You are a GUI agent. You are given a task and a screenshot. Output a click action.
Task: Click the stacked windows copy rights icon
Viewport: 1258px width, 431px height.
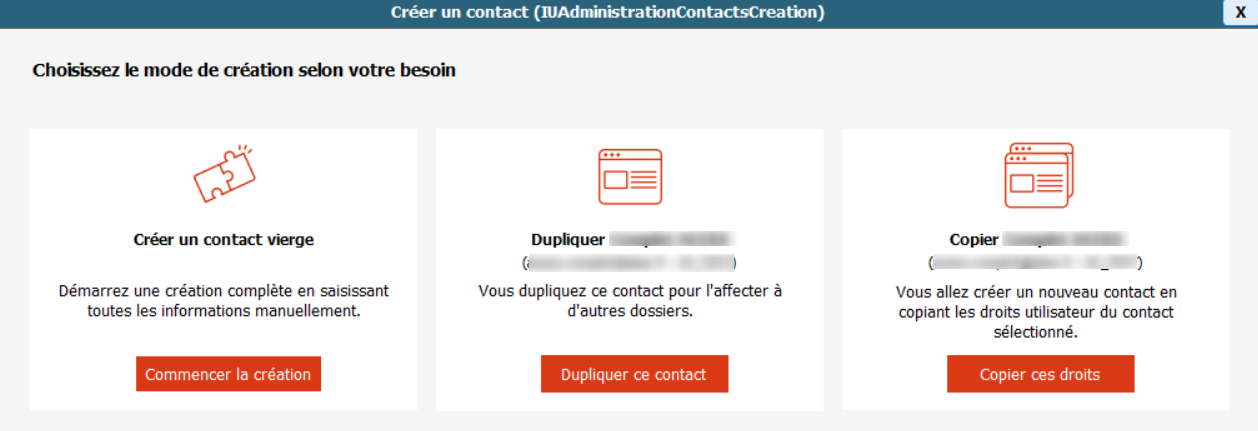click(1037, 175)
